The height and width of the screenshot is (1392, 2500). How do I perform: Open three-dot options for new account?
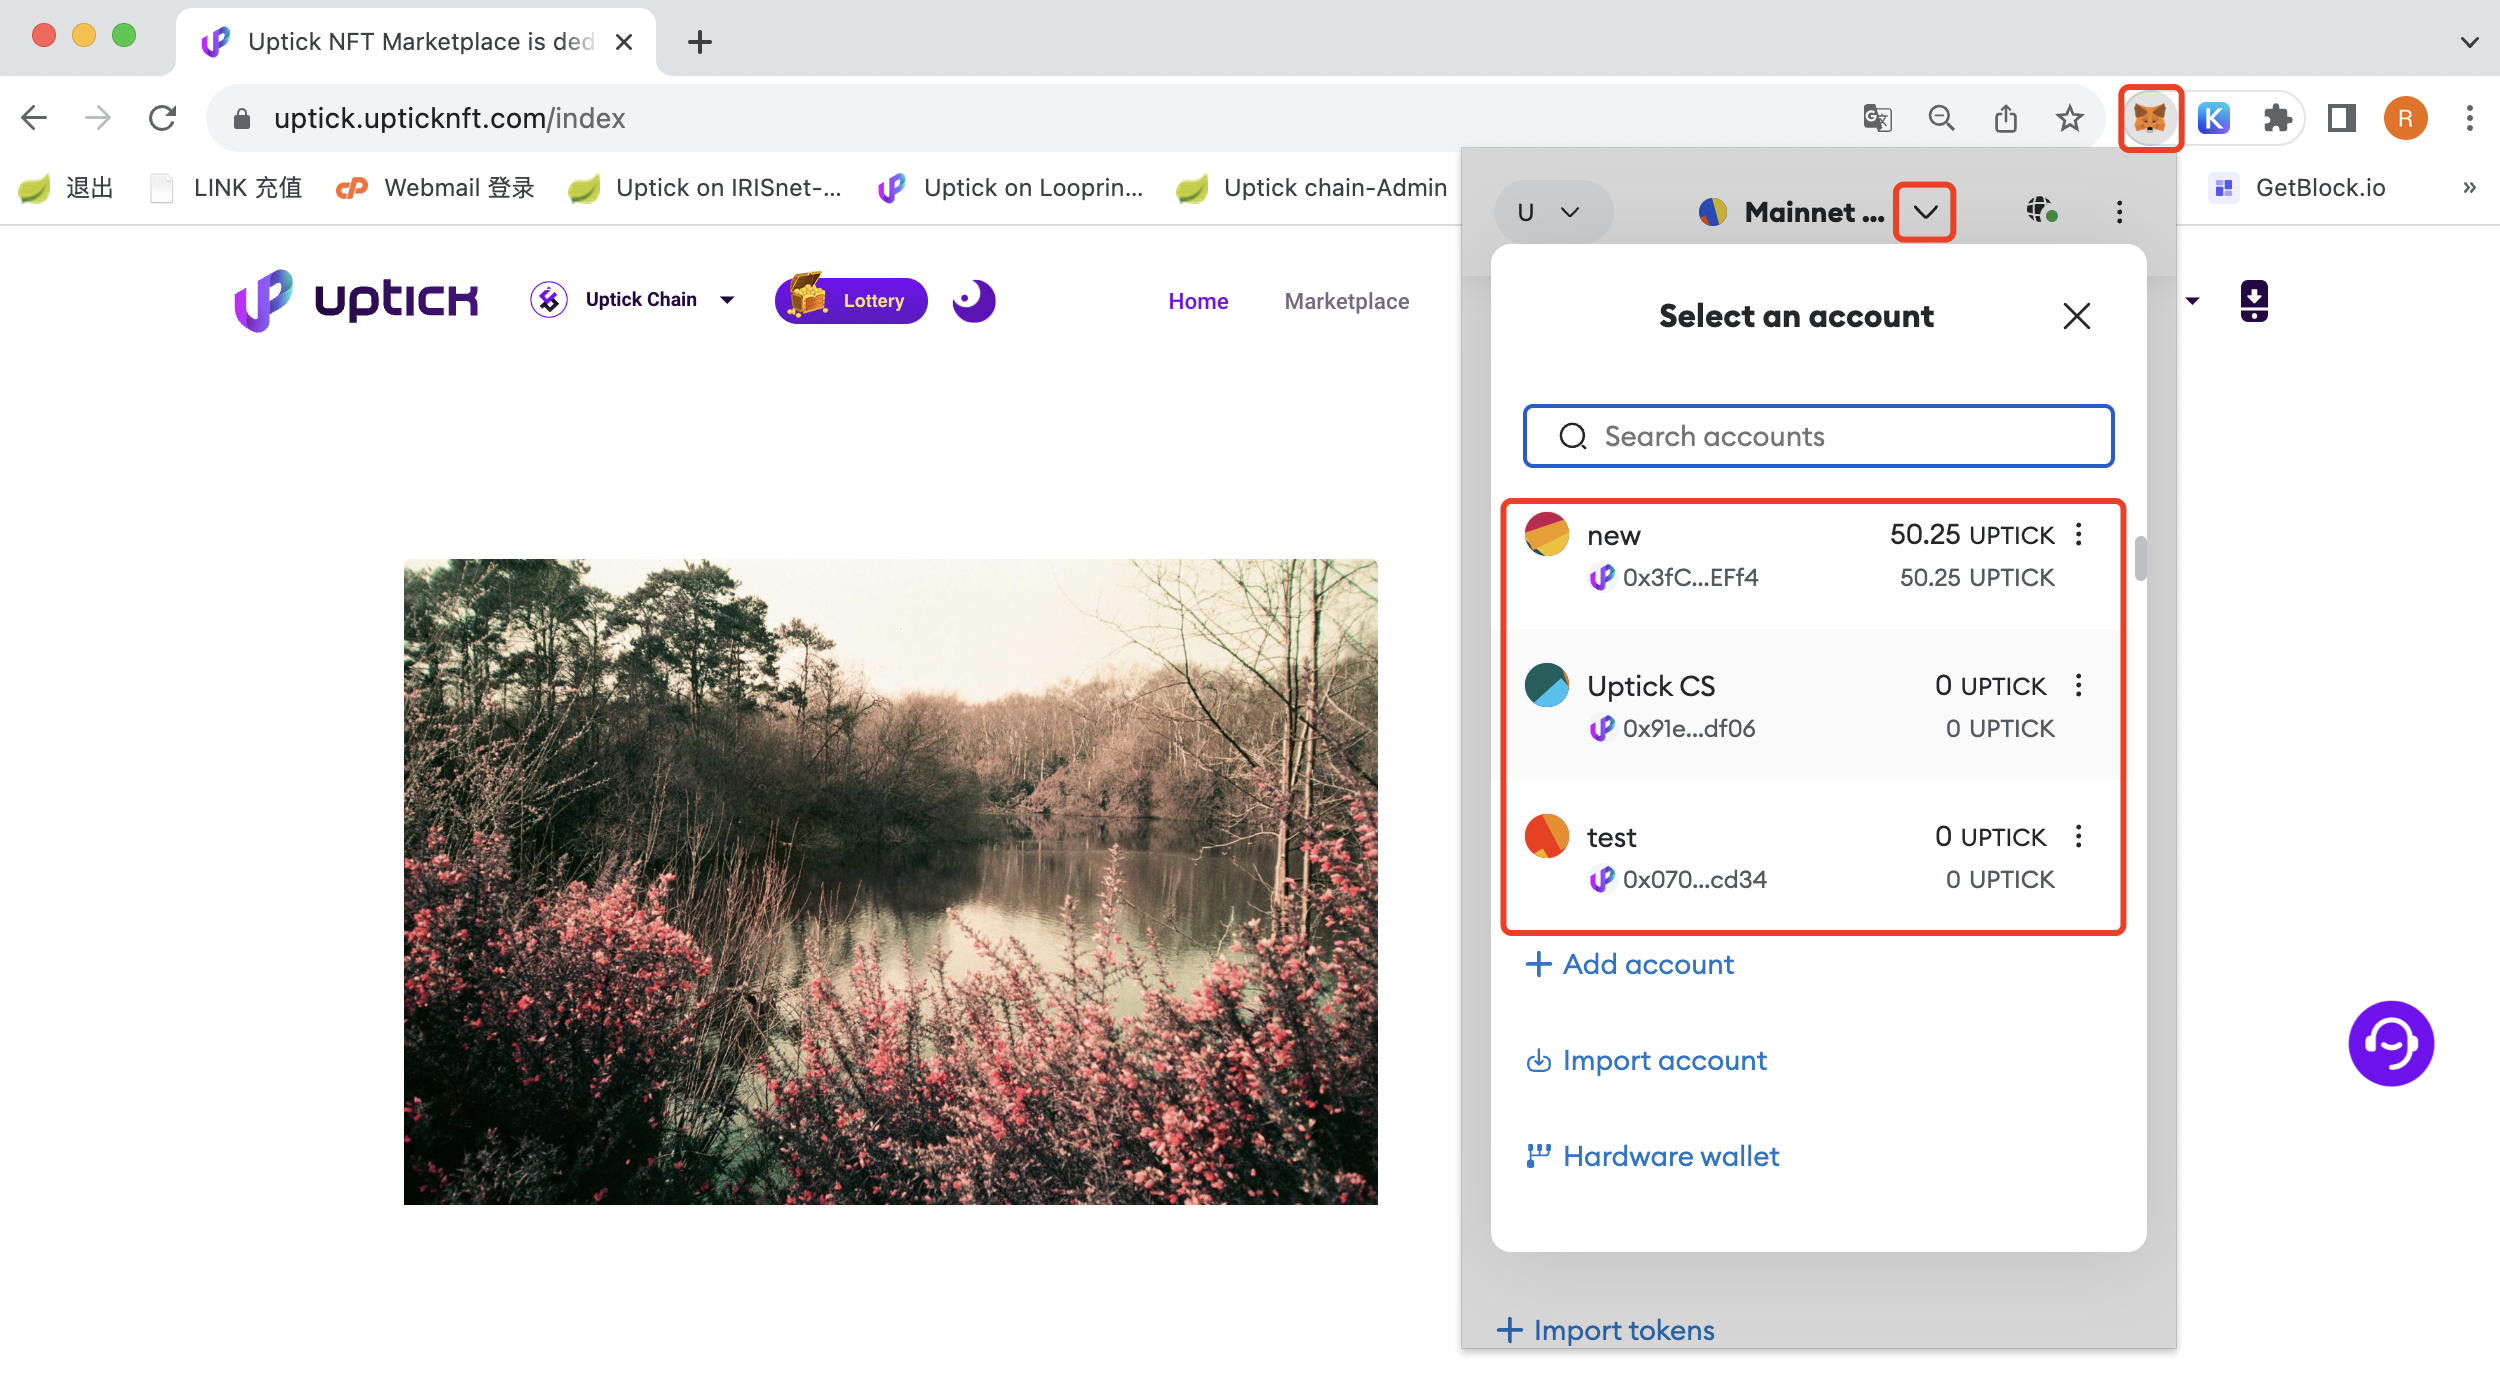pos(2079,535)
